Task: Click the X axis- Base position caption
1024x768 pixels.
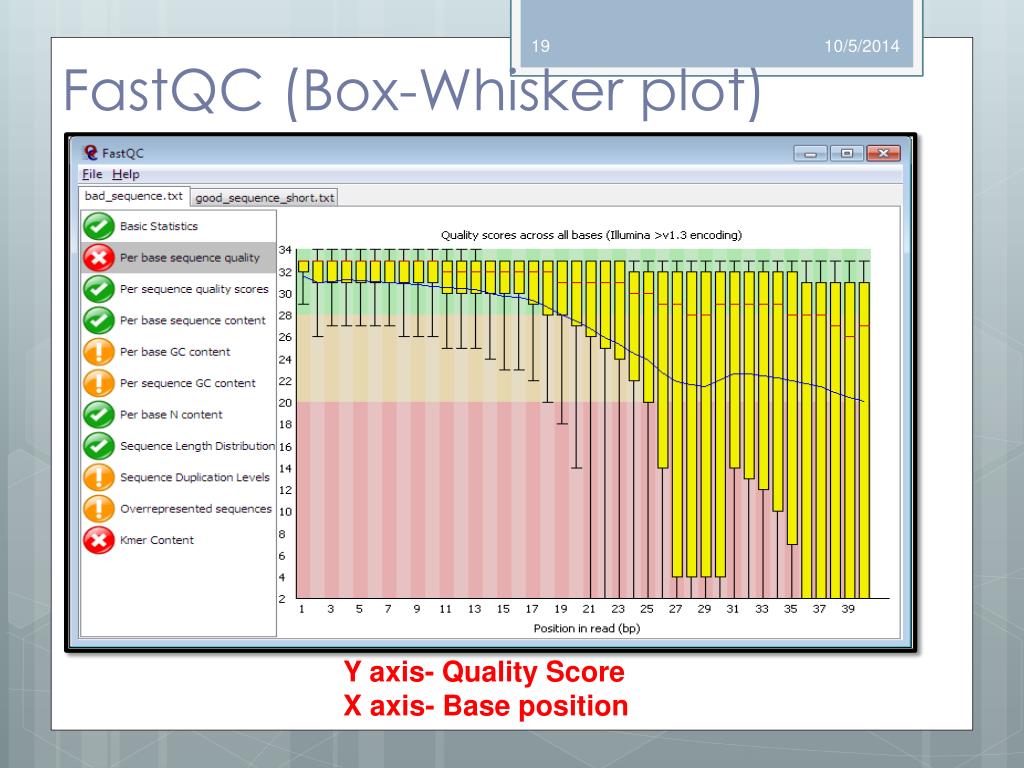Action: (486, 706)
